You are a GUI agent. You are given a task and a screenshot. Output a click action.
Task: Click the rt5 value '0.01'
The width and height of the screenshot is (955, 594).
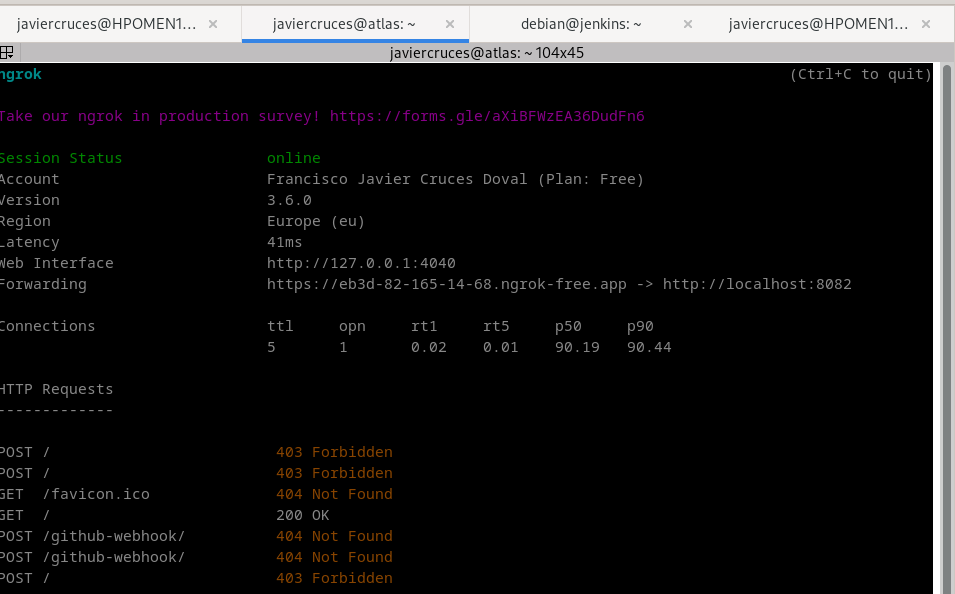501,347
